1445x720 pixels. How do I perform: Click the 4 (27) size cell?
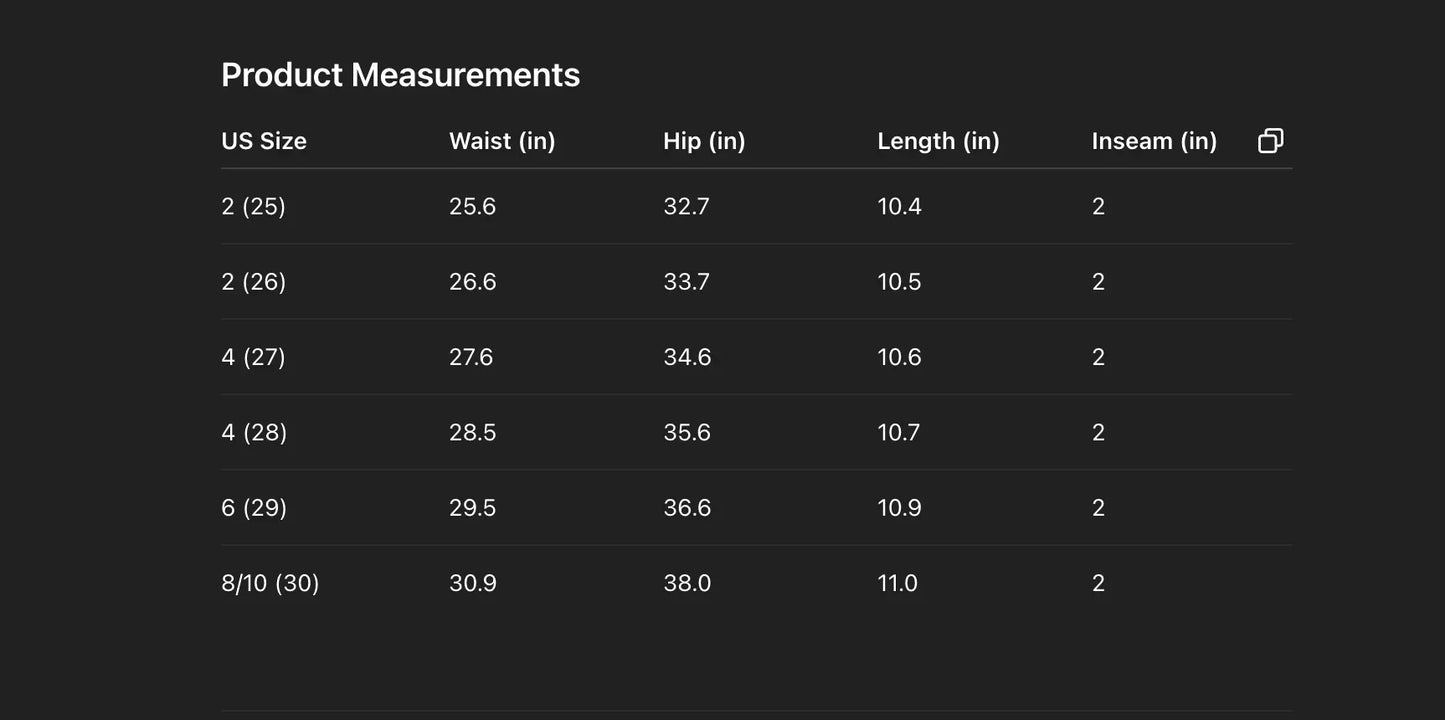click(x=254, y=357)
